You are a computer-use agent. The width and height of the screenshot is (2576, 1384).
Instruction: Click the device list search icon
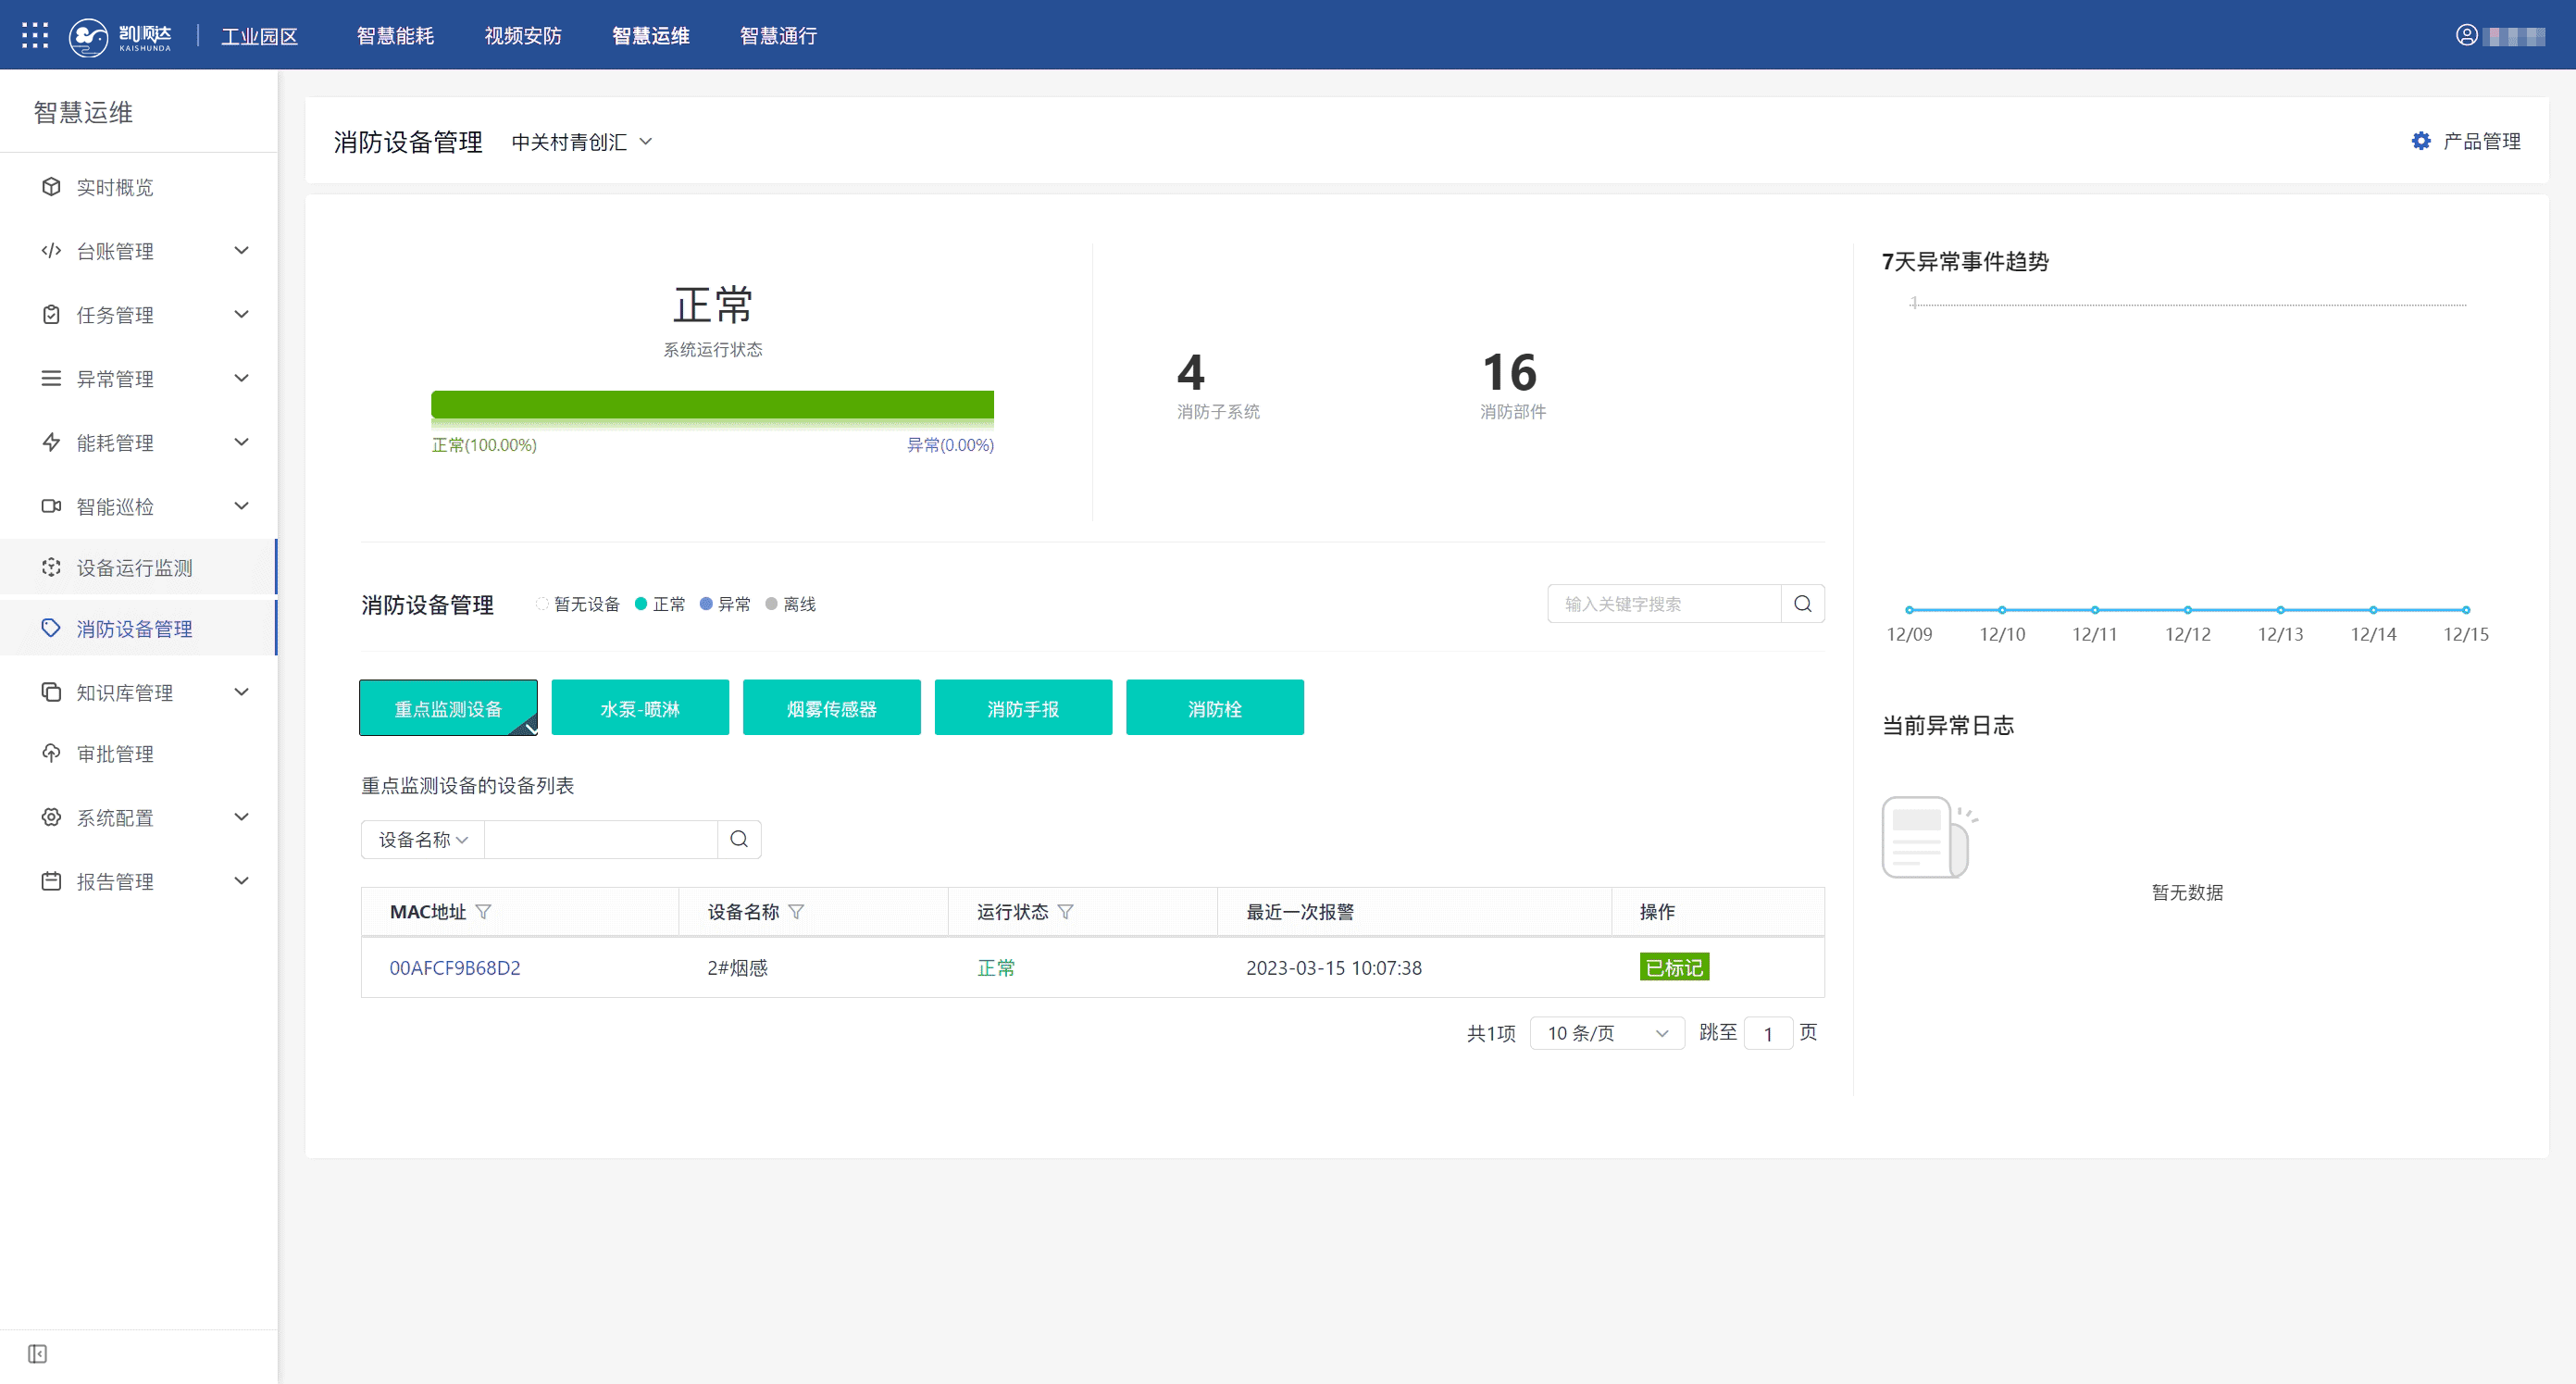[x=739, y=839]
